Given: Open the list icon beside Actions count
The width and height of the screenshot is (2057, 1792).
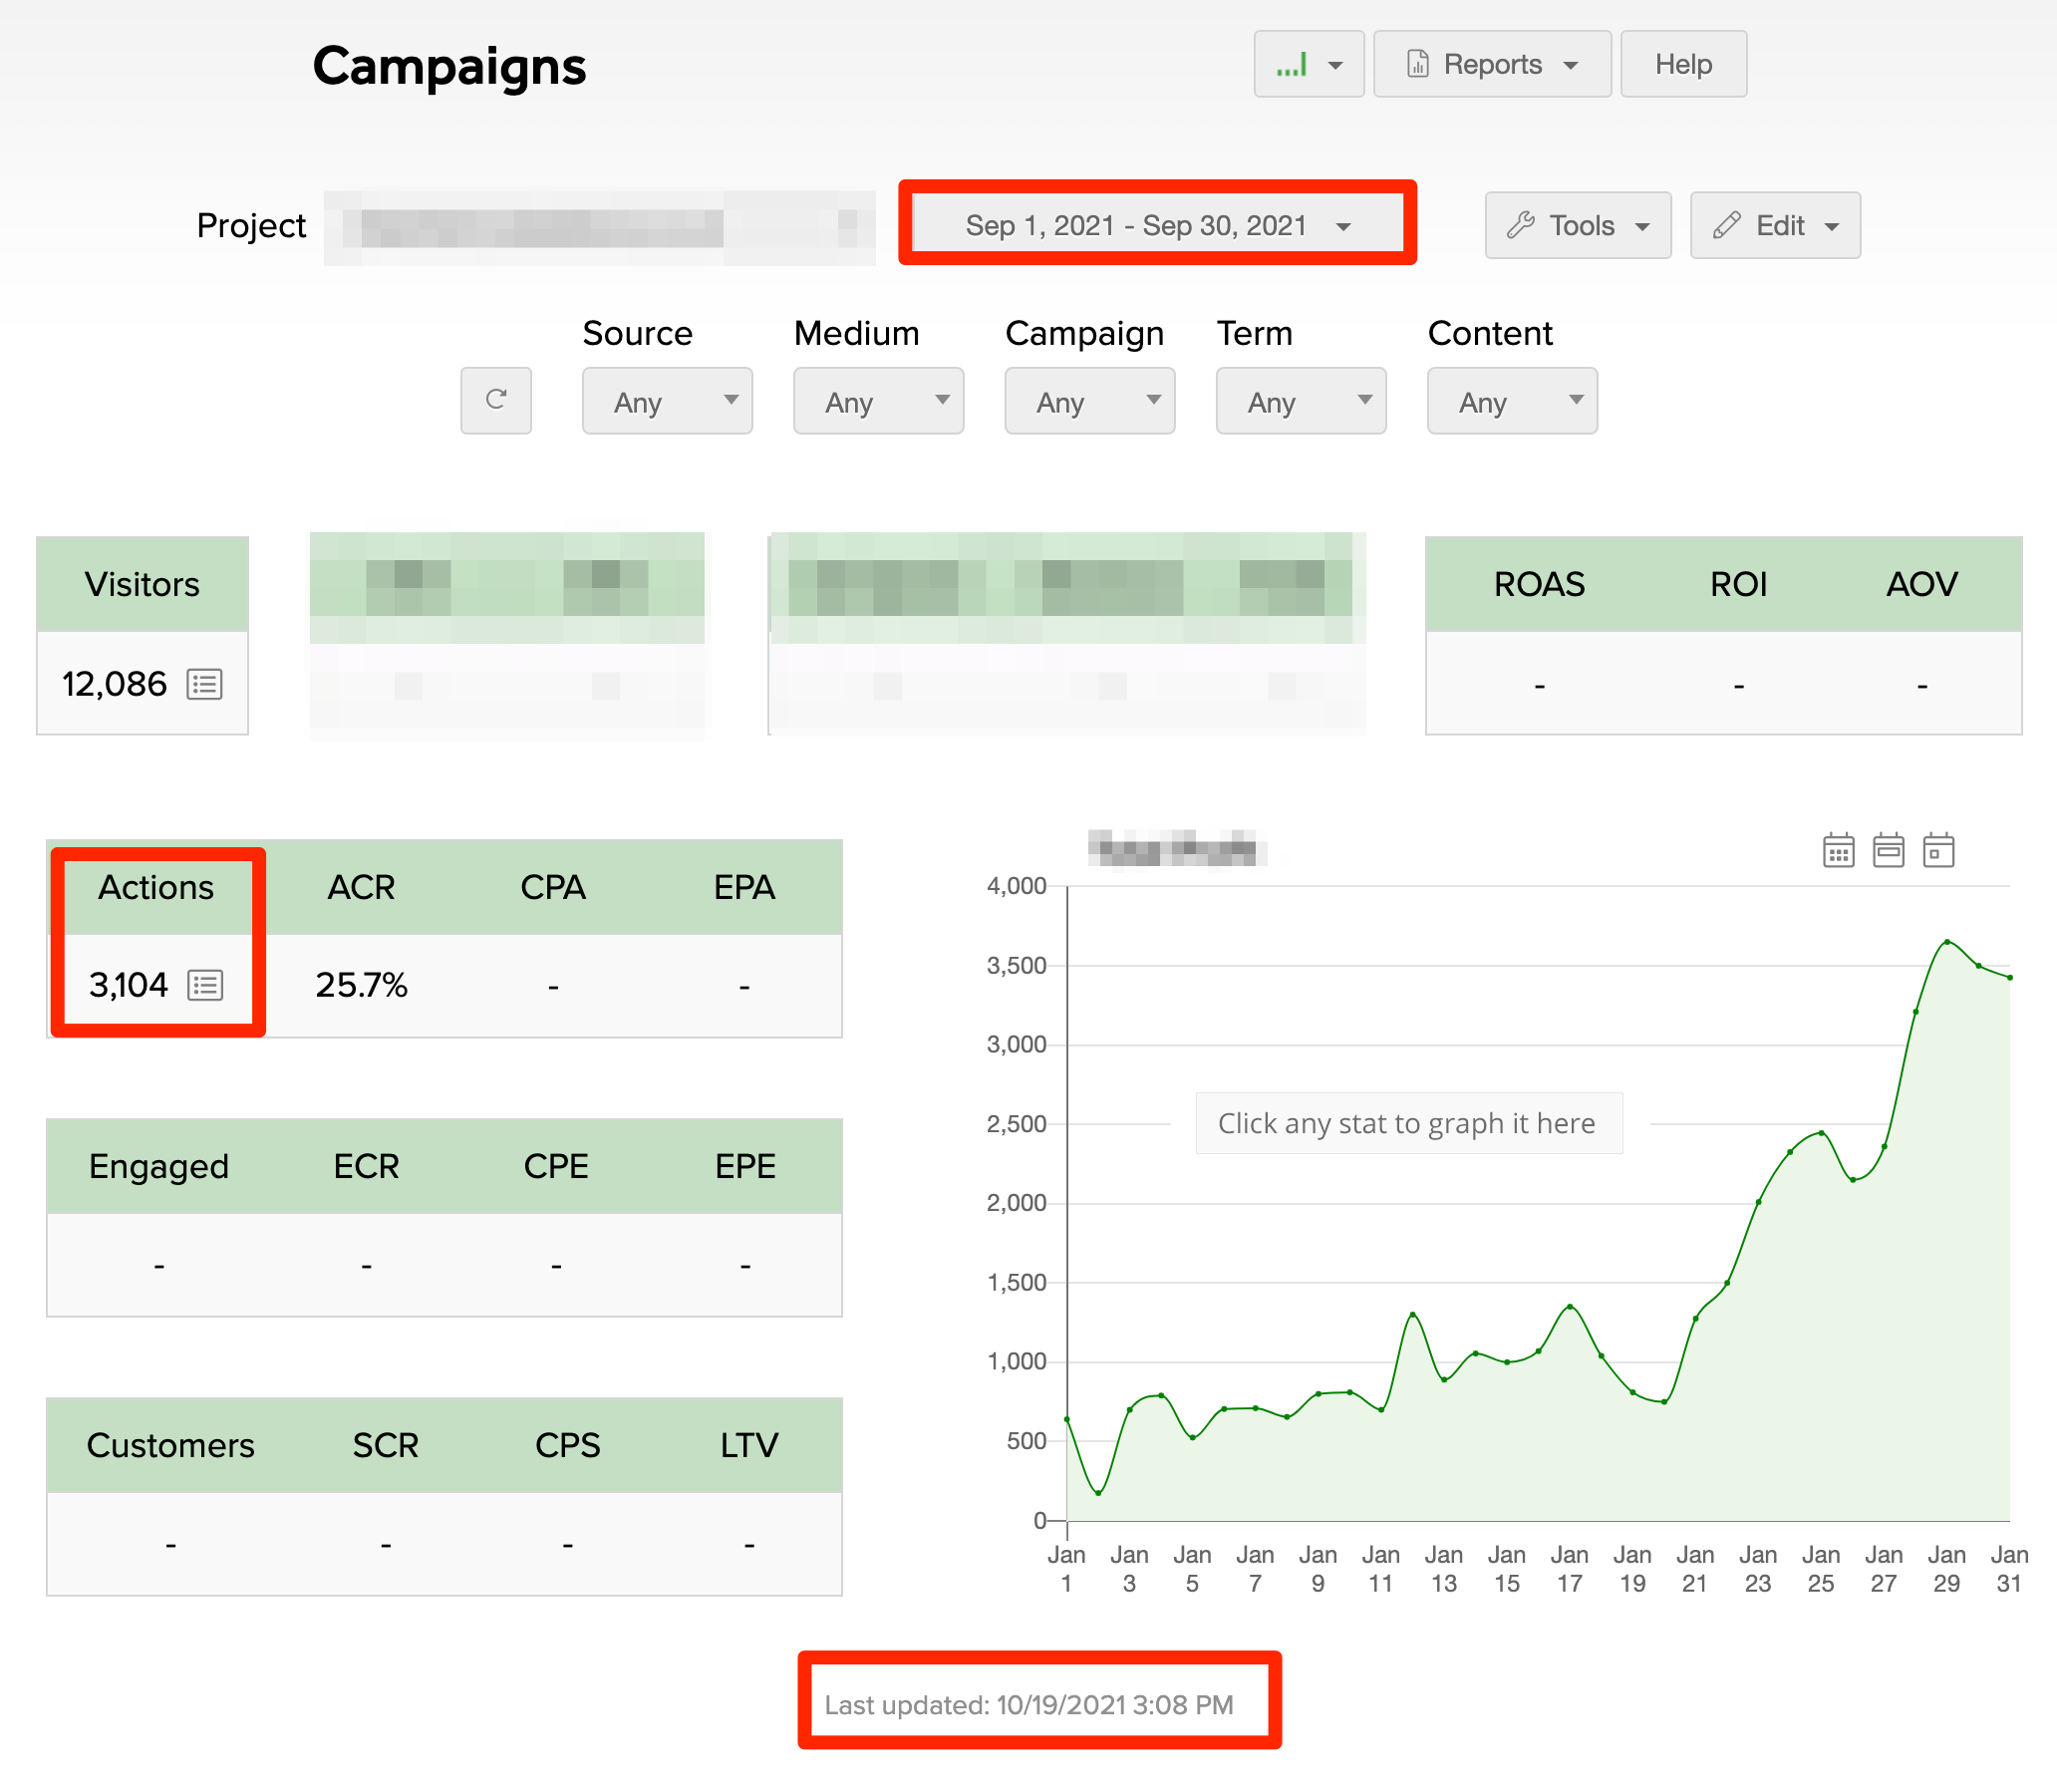Looking at the screenshot, I should pyautogui.click(x=205, y=985).
